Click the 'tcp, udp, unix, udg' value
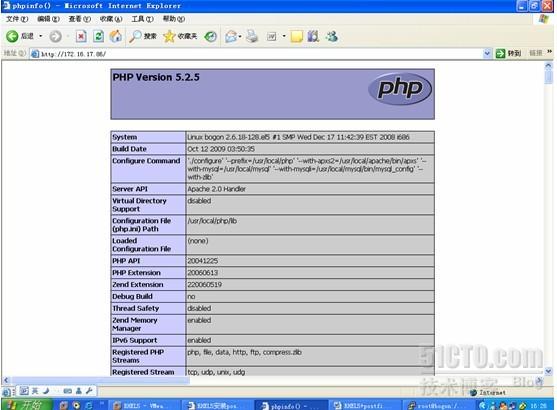Screen dimensions: 557x410 (216, 372)
